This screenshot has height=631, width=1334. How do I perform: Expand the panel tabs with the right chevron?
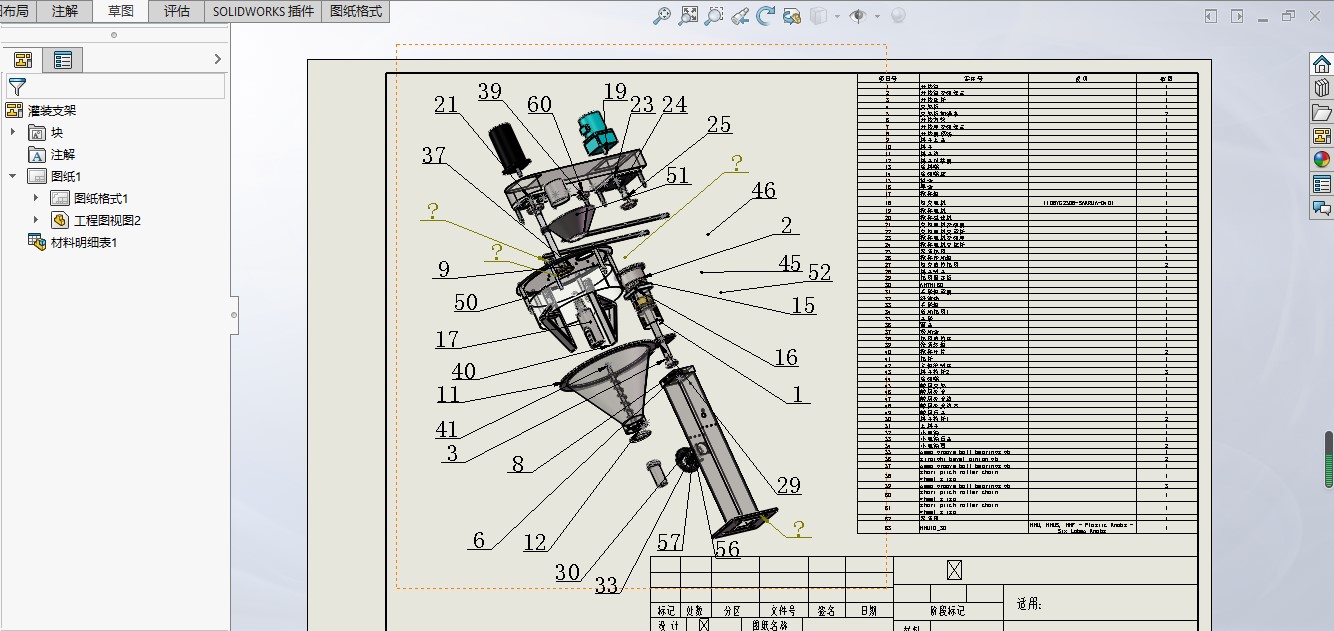click(x=218, y=60)
